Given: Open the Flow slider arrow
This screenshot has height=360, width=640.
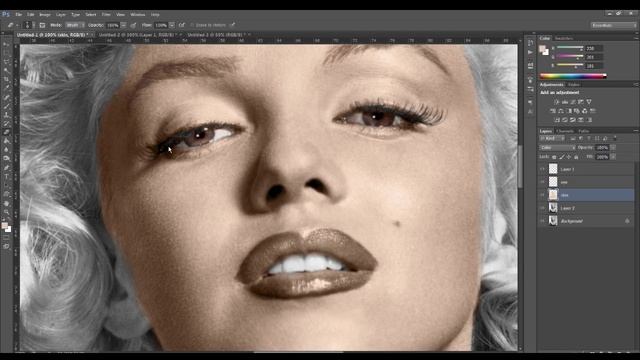Looking at the screenshot, I should point(172,25).
